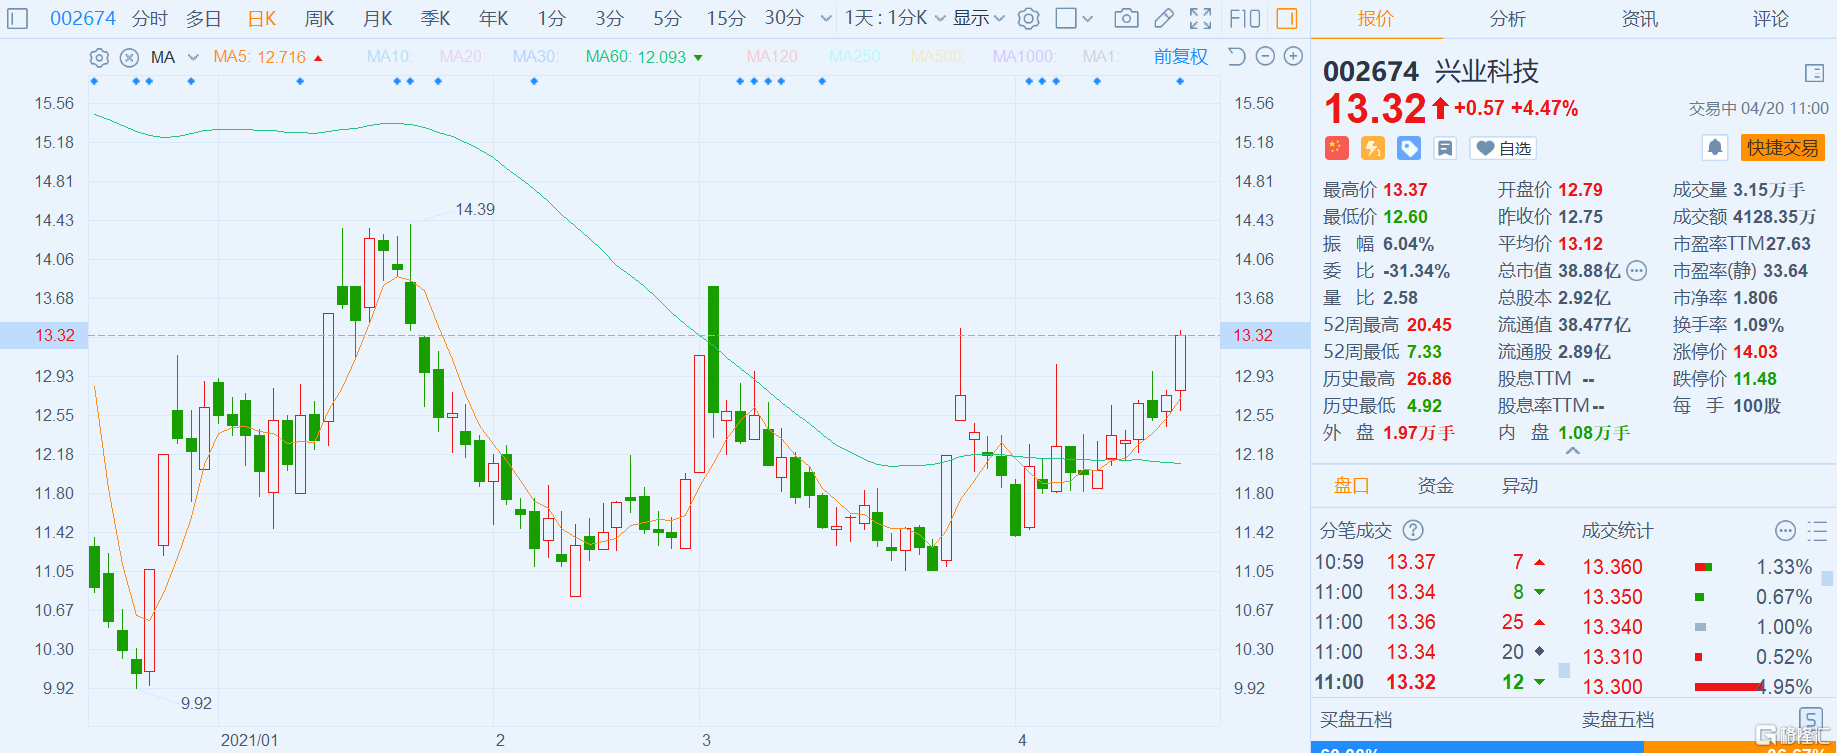1837x753 pixels.
Task: Open 显示 display dropdown
Action: 979,18
